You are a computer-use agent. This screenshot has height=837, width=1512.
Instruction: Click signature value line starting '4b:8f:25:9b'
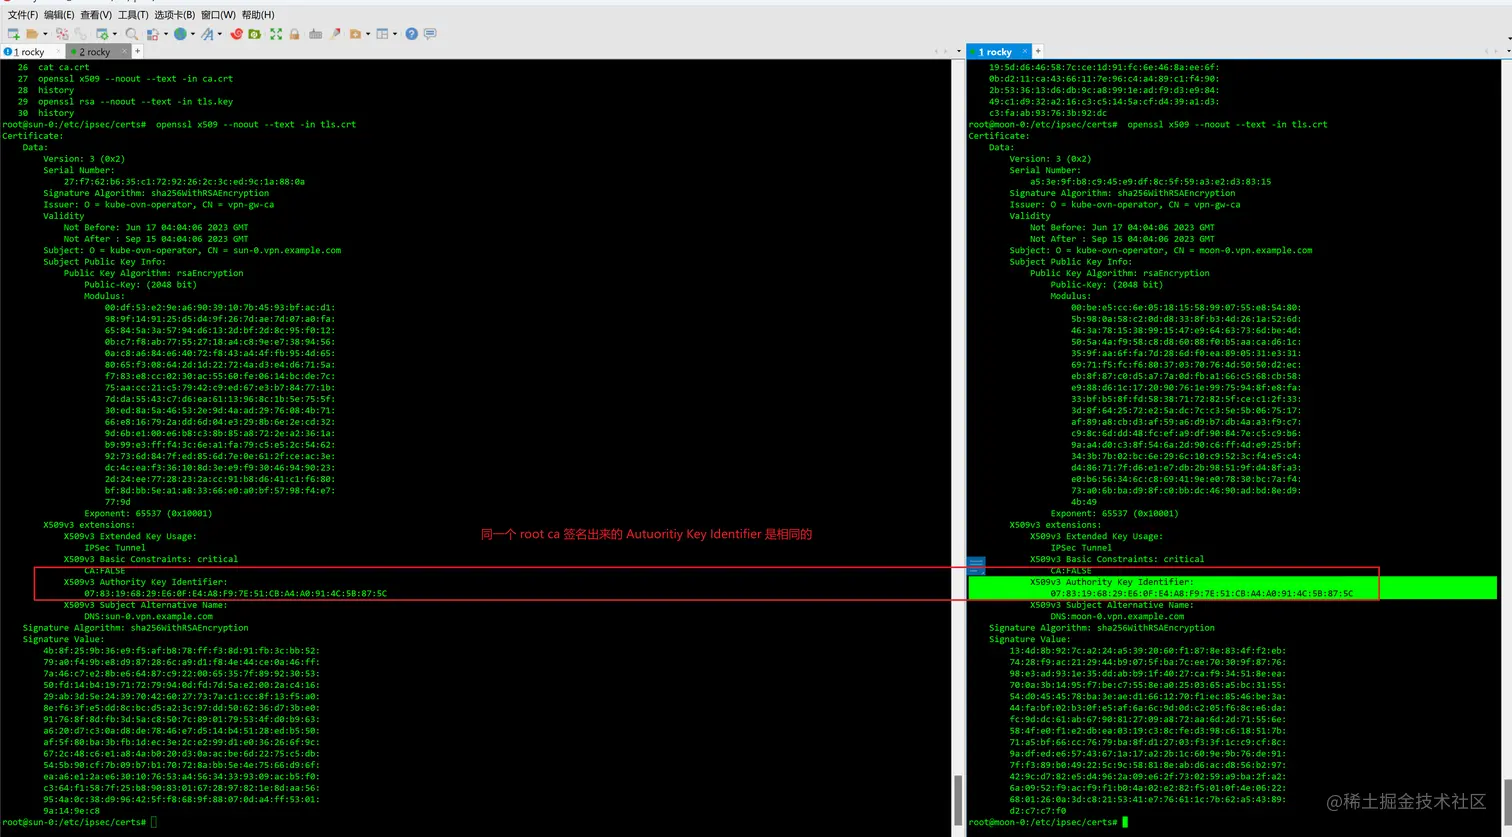click(181, 650)
